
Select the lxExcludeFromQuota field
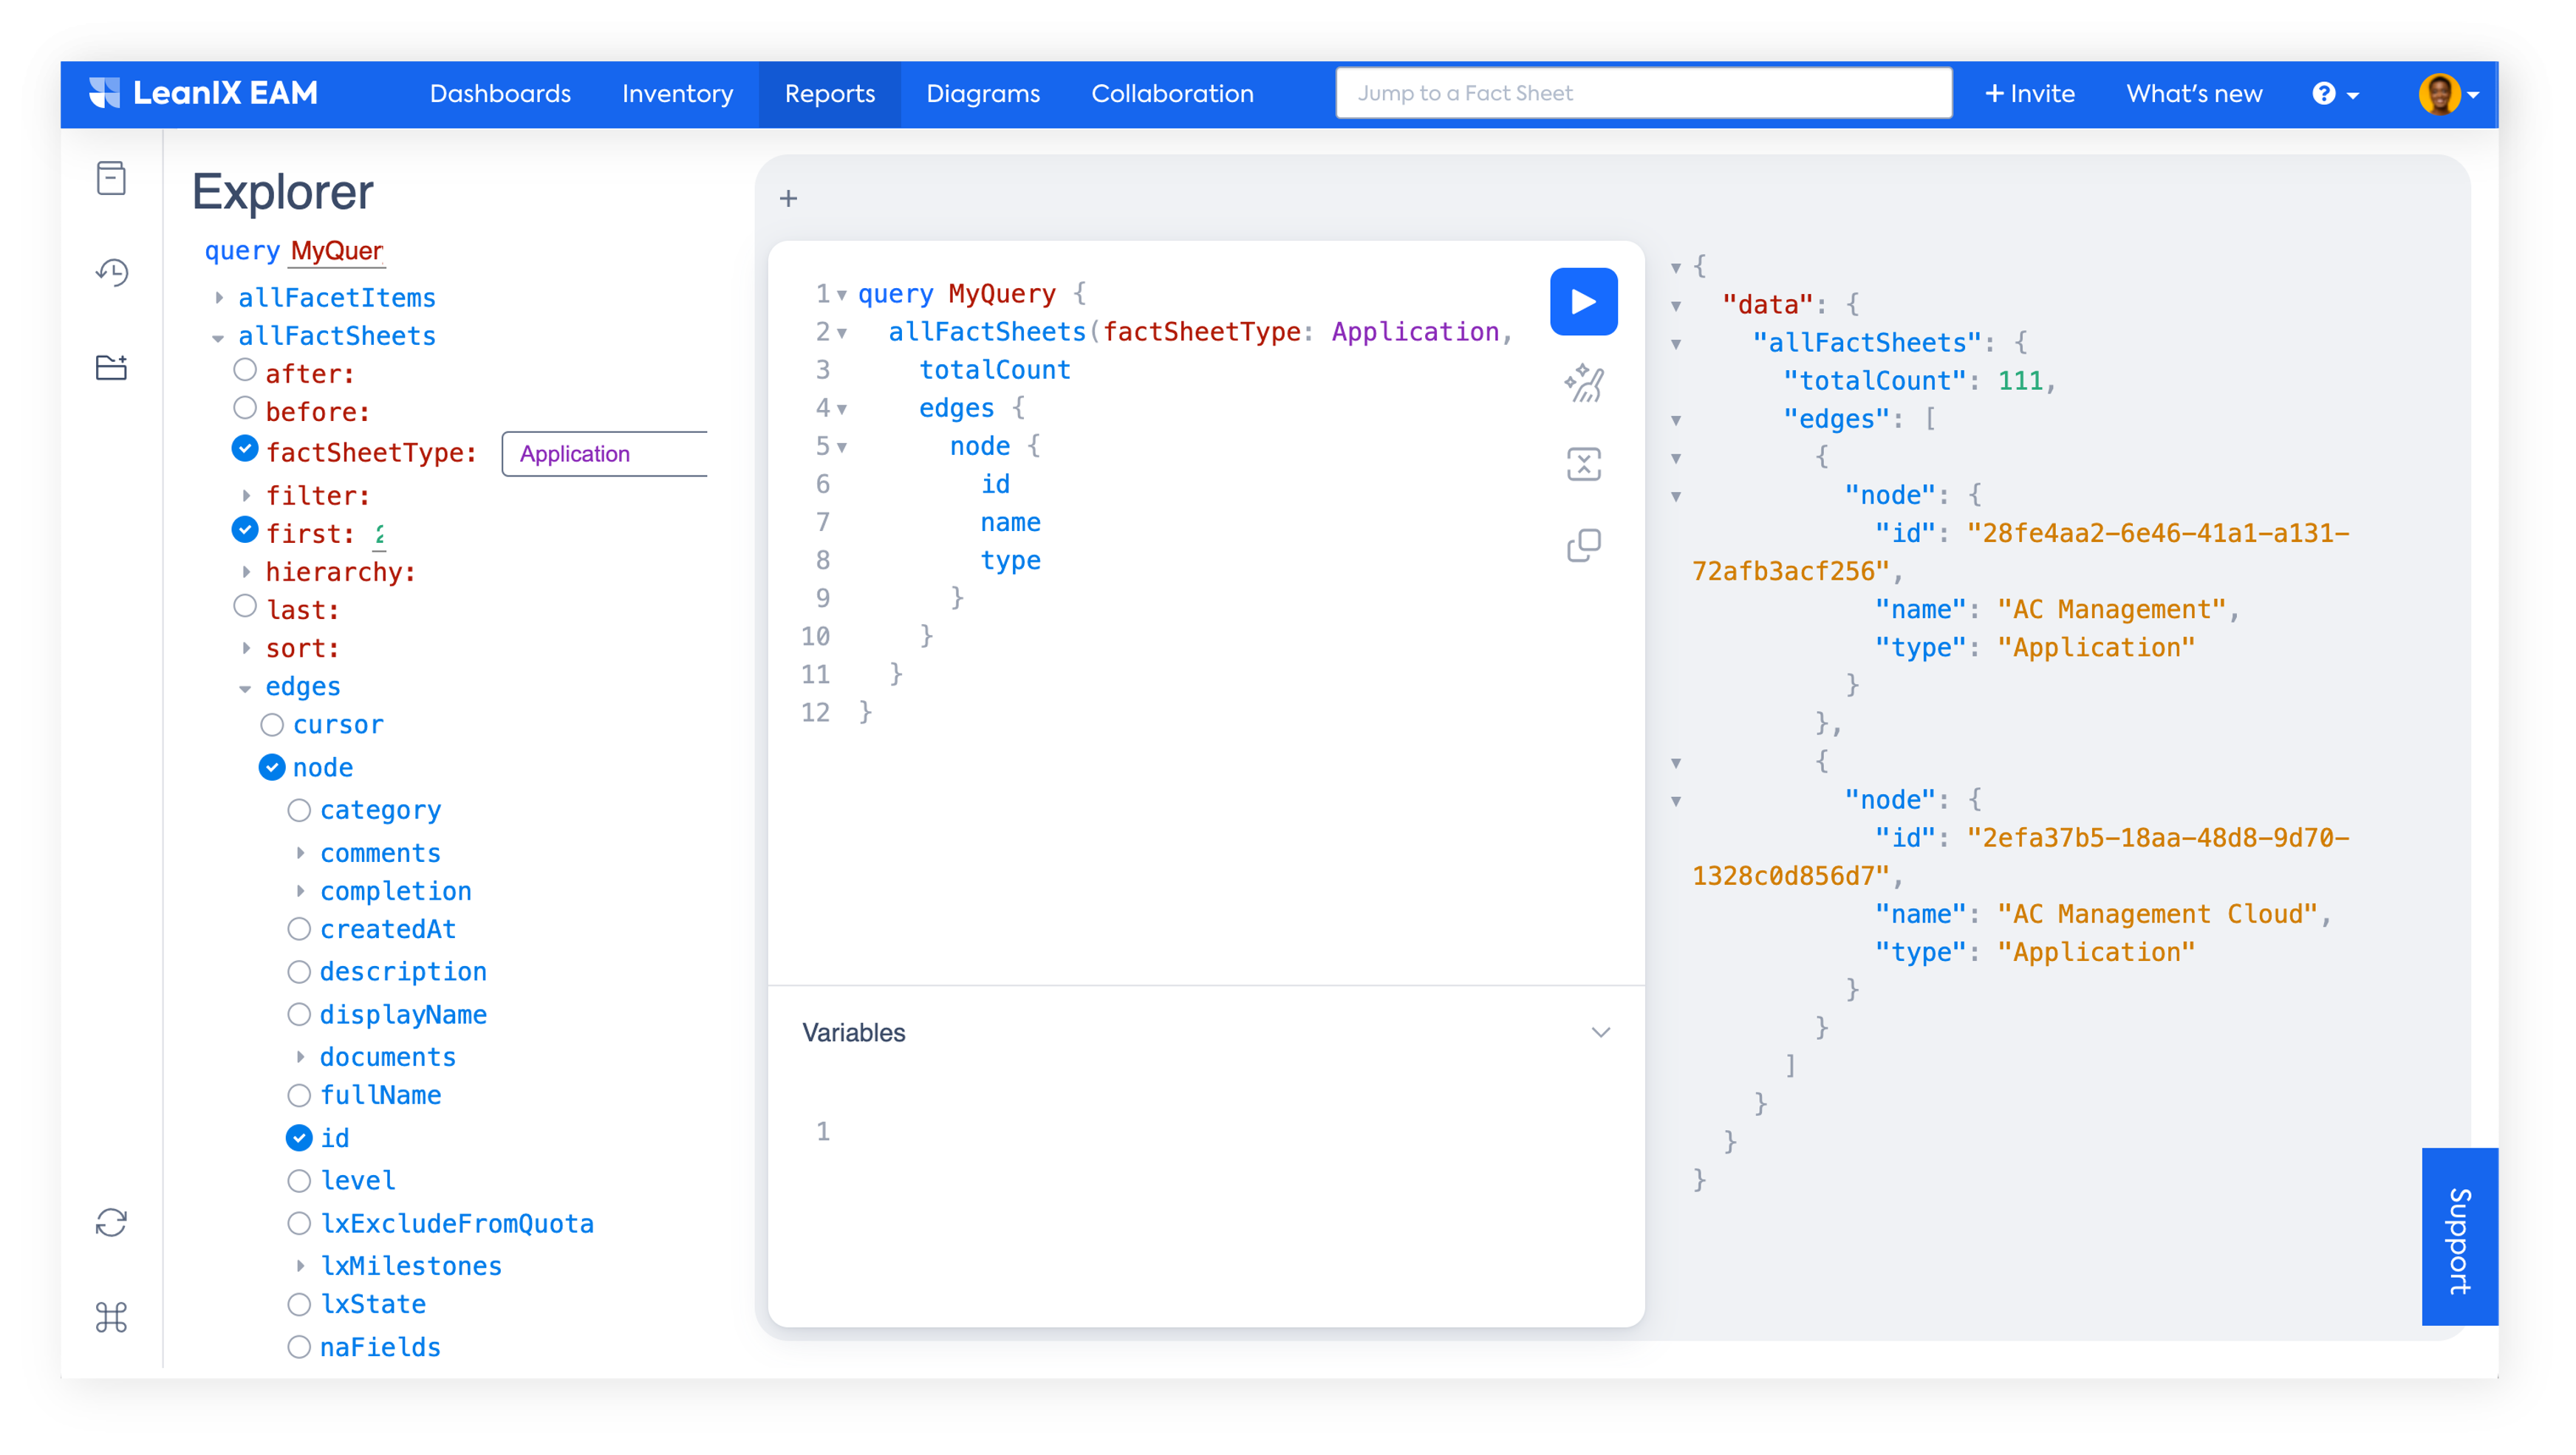298,1224
